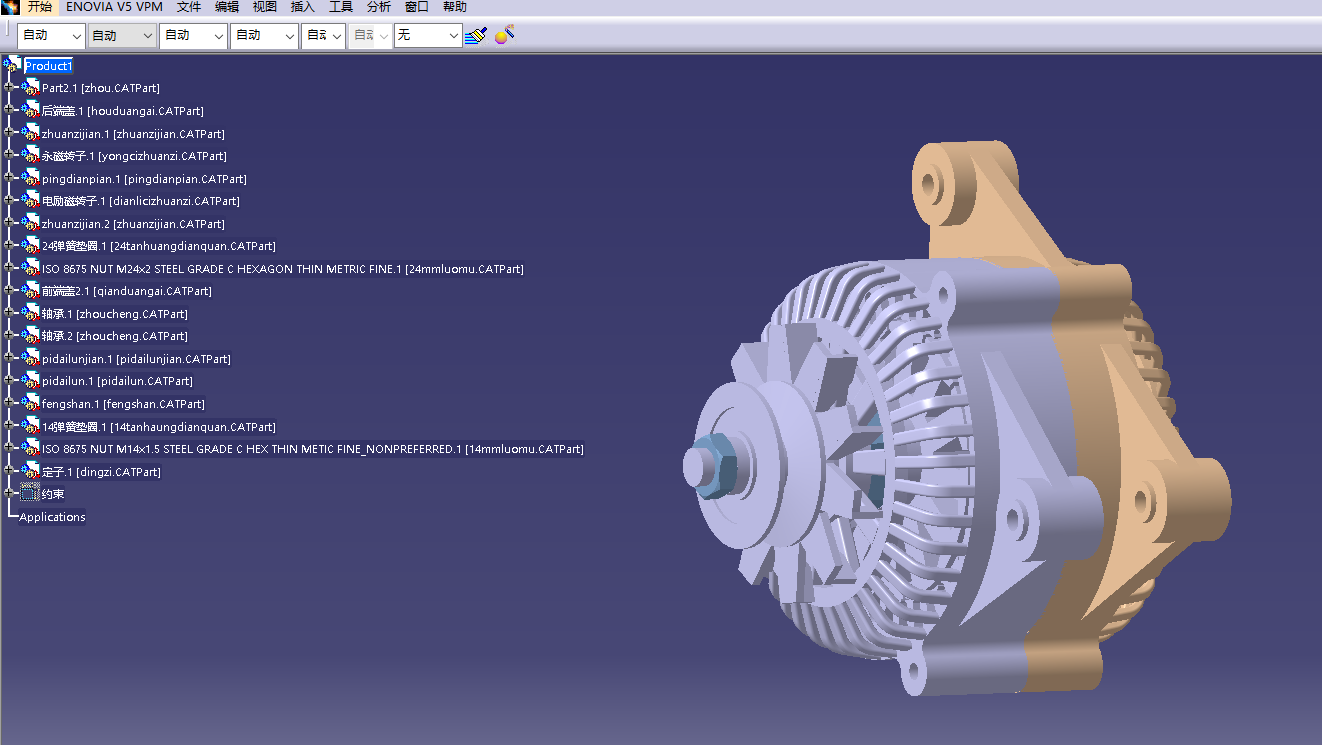Open the 视图 menu
Image resolution: width=1322 pixels, height=745 pixels.
point(265,7)
